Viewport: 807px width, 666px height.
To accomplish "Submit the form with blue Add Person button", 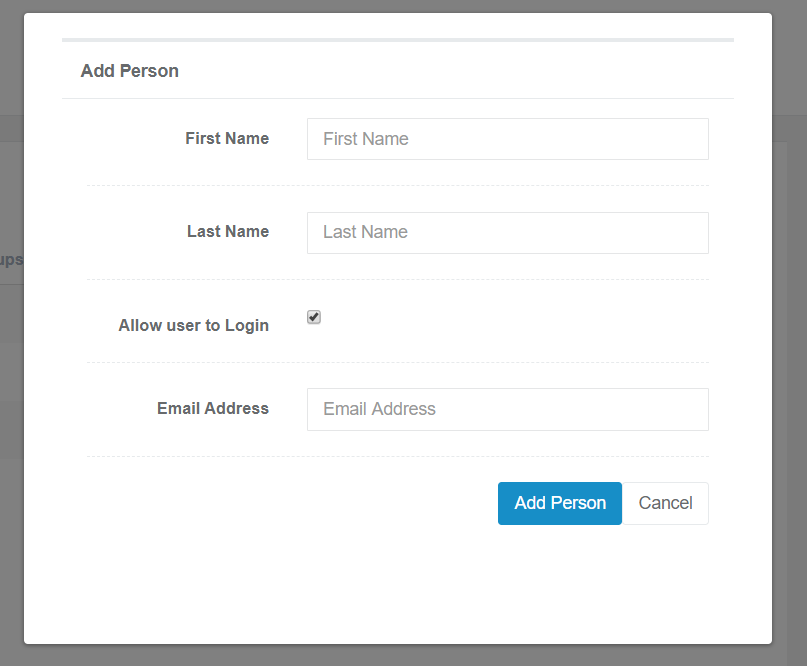I will tap(559, 503).
